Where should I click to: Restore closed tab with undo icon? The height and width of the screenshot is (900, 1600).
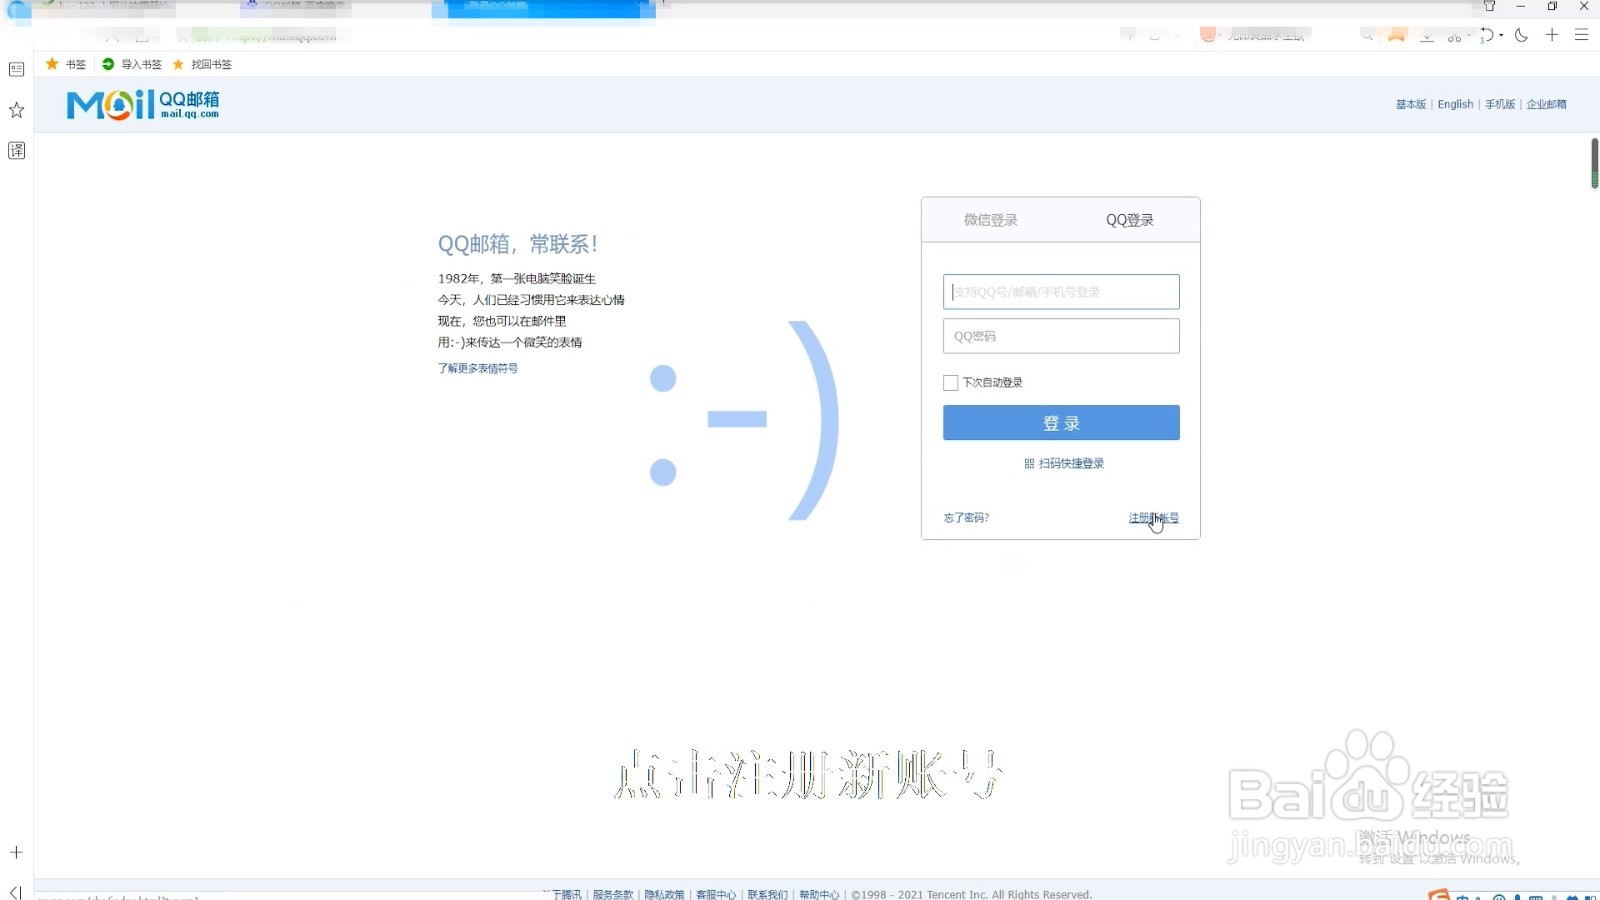[x=1488, y=35]
